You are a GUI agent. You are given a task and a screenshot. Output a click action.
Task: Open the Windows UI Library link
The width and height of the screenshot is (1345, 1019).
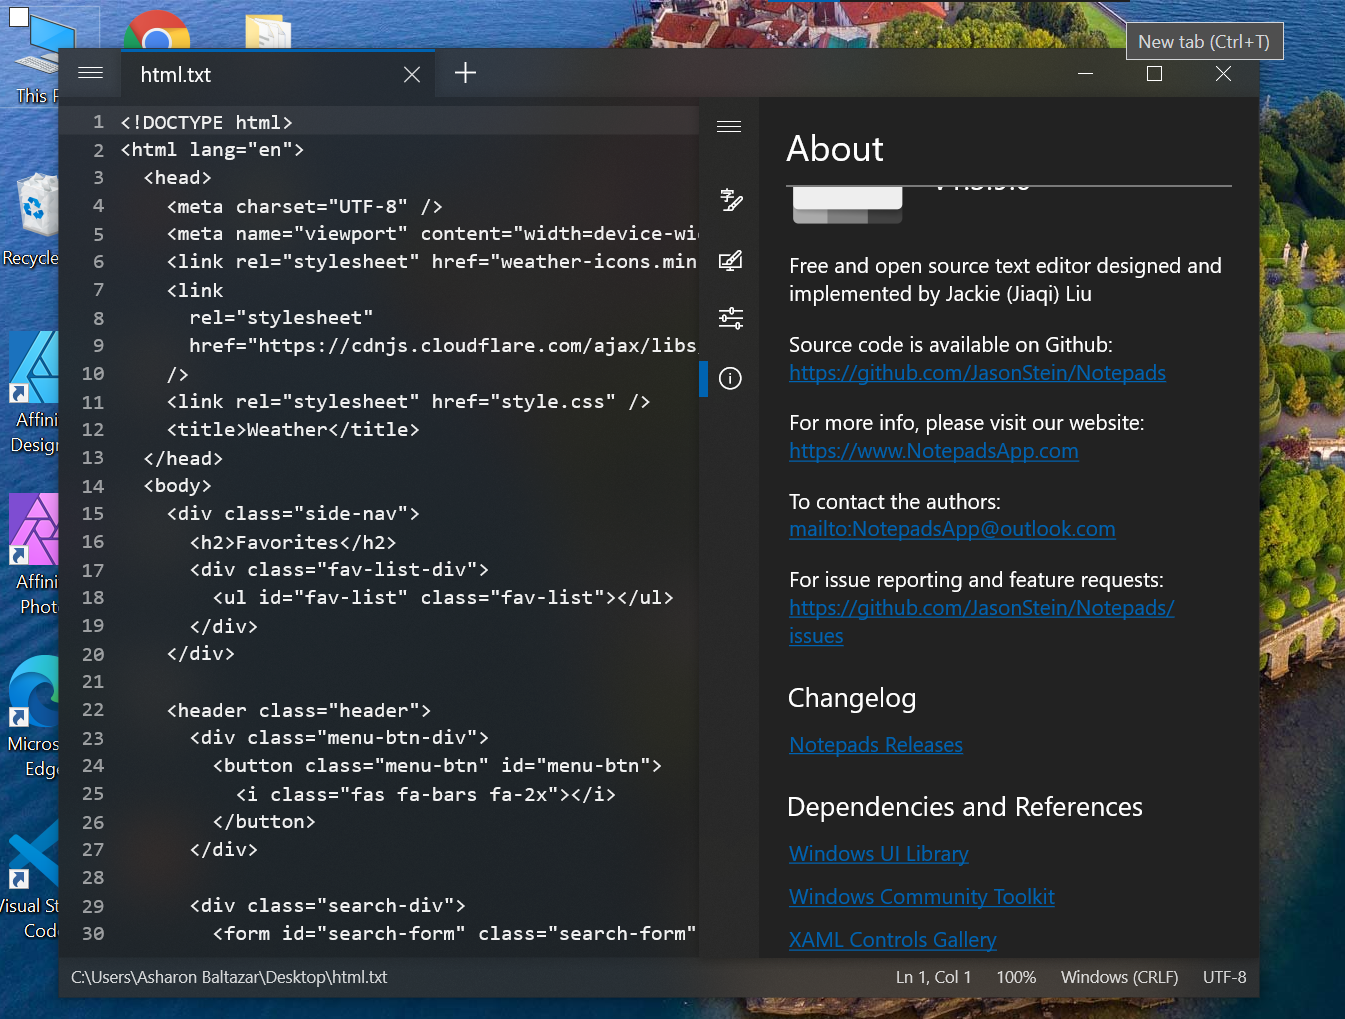click(x=879, y=854)
